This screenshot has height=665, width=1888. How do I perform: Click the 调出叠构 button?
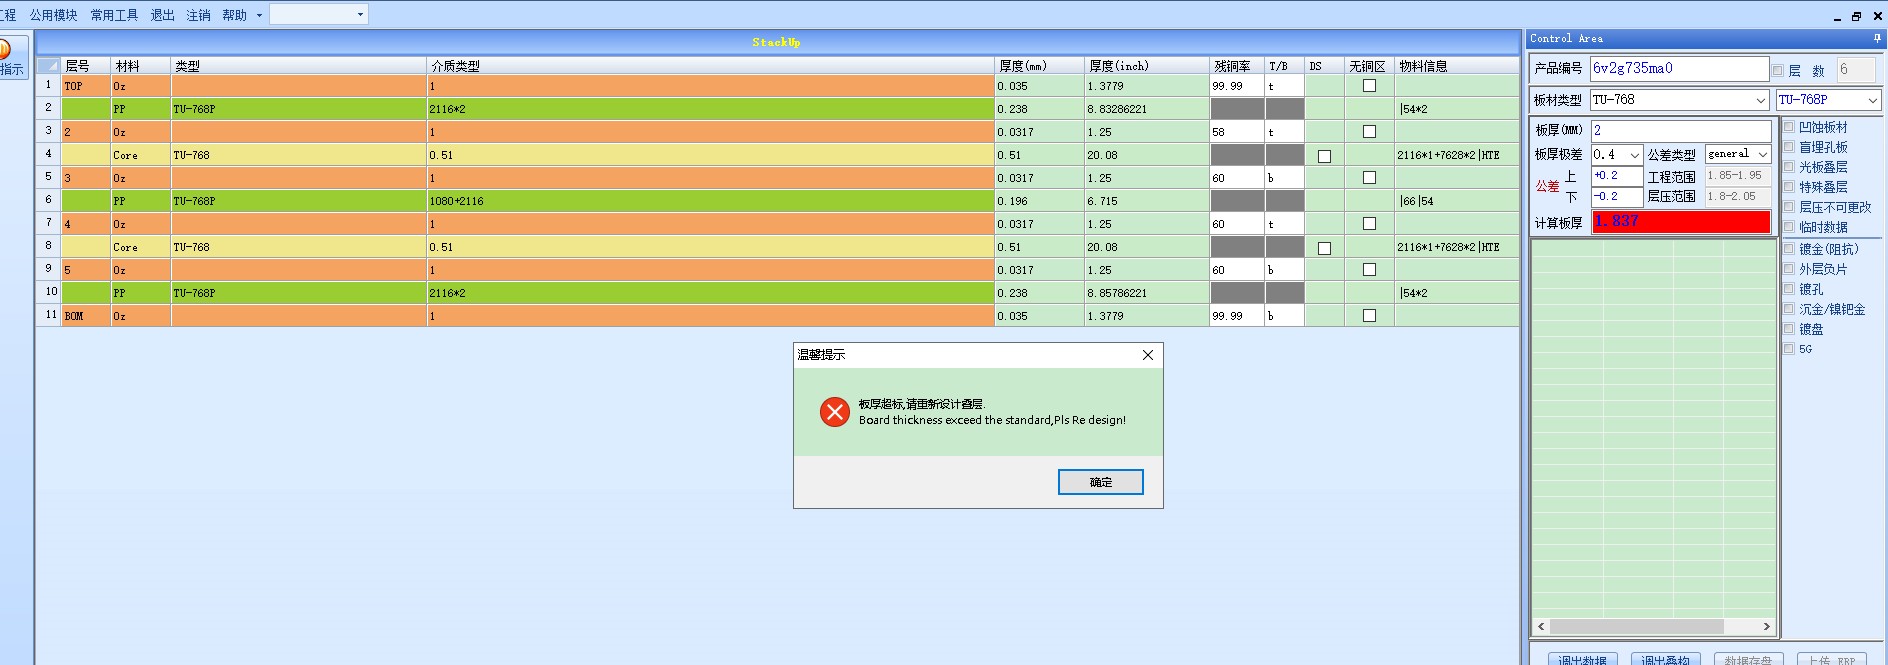[x=1665, y=659]
